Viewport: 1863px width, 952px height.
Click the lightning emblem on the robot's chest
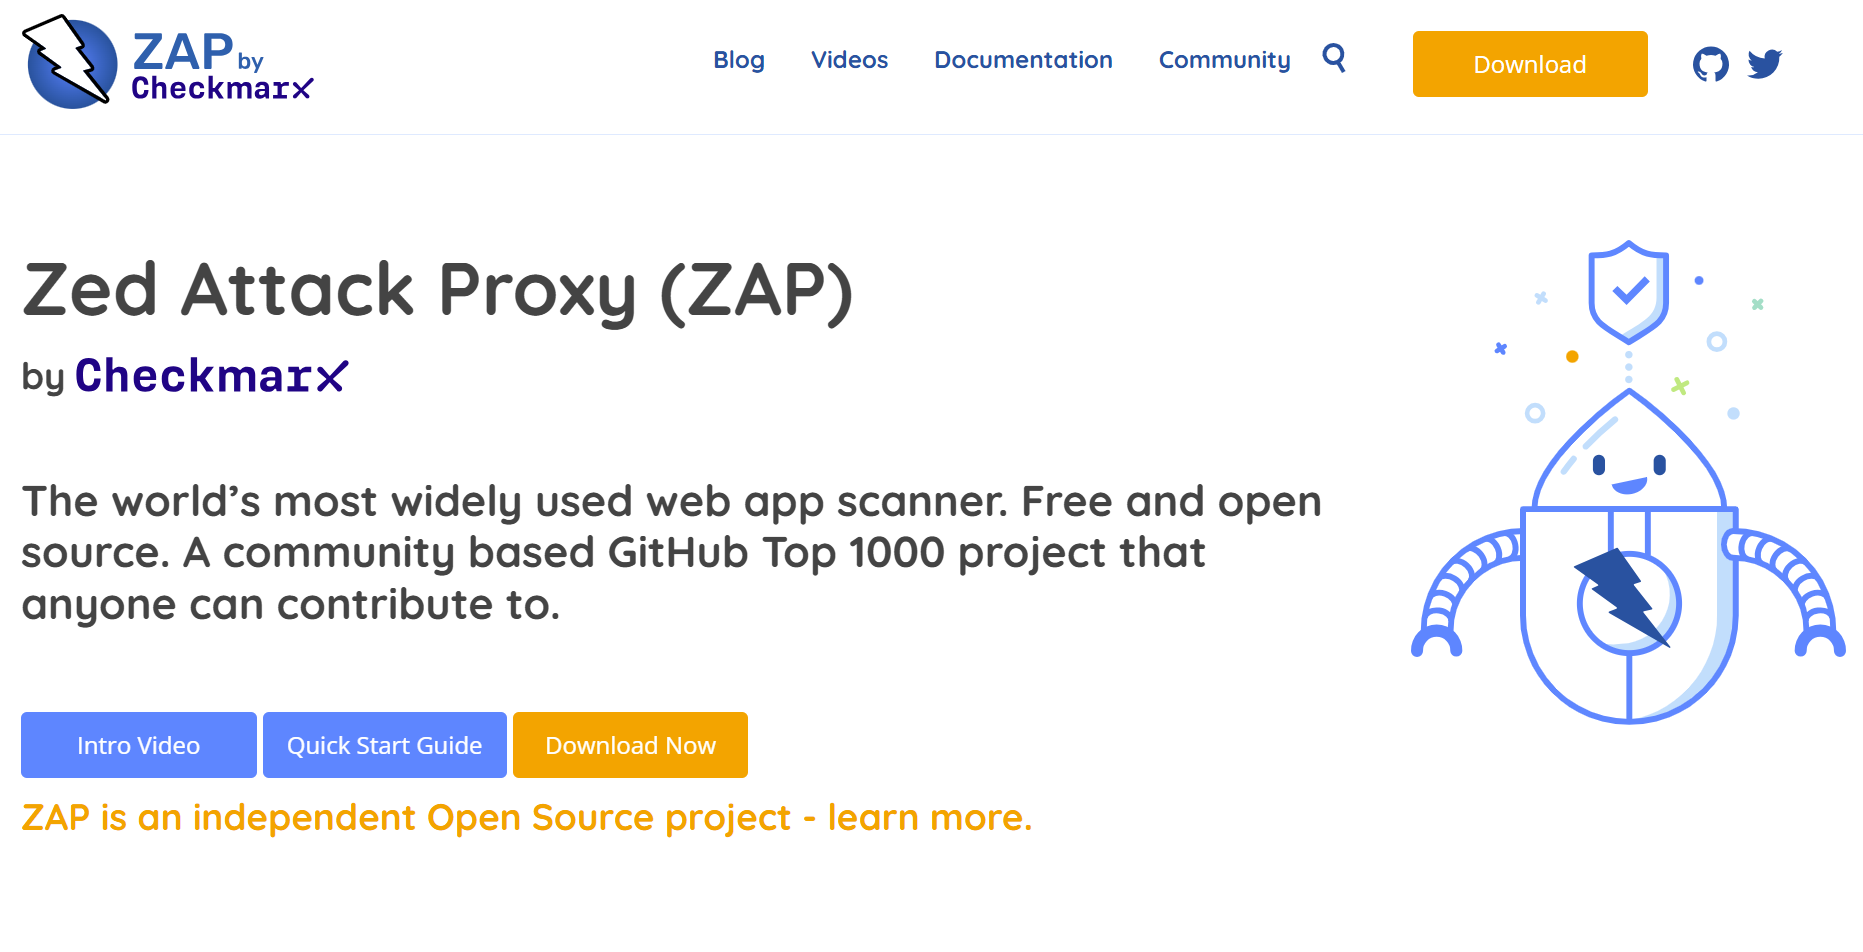(x=1623, y=601)
